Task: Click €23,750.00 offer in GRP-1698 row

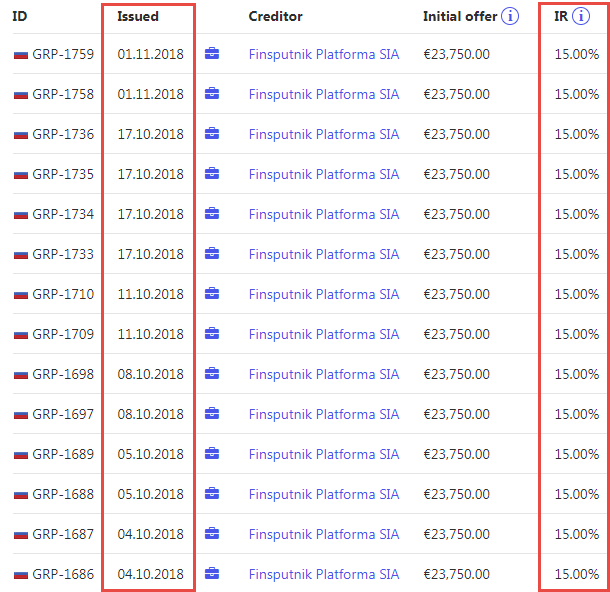Action: pos(456,375)
